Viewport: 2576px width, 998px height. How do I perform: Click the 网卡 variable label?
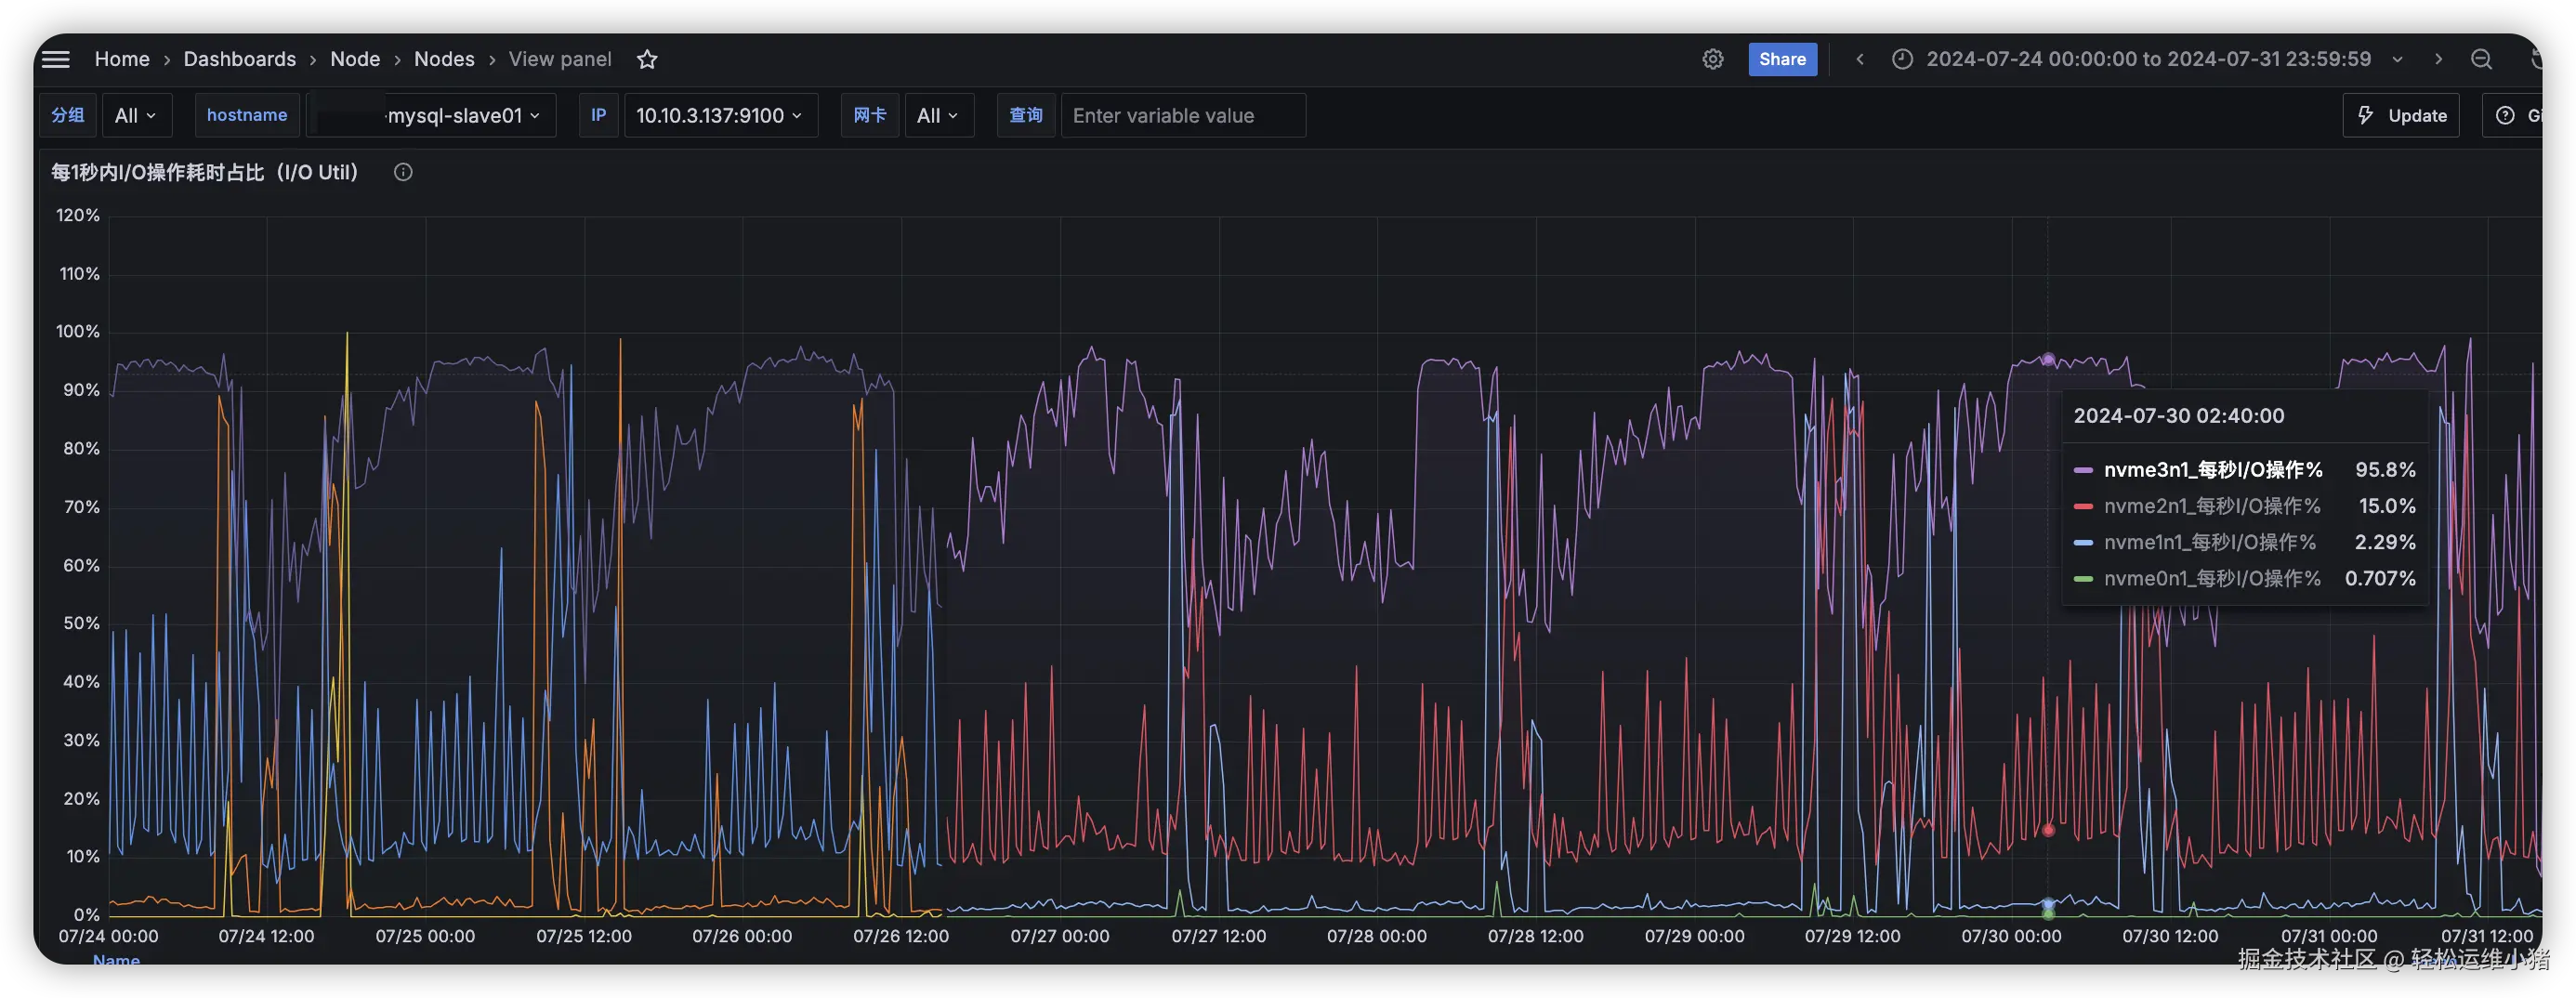pyautogui.click(x=869, y=115)
